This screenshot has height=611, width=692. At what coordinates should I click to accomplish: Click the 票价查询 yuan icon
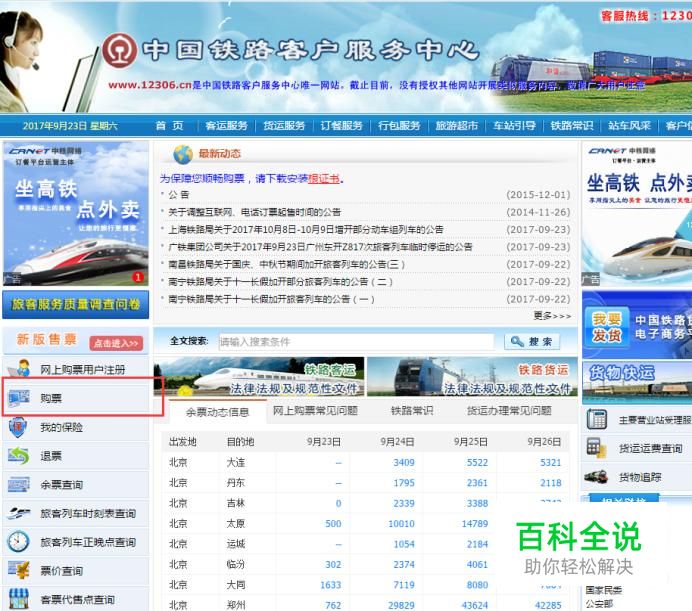pos(19,570)
